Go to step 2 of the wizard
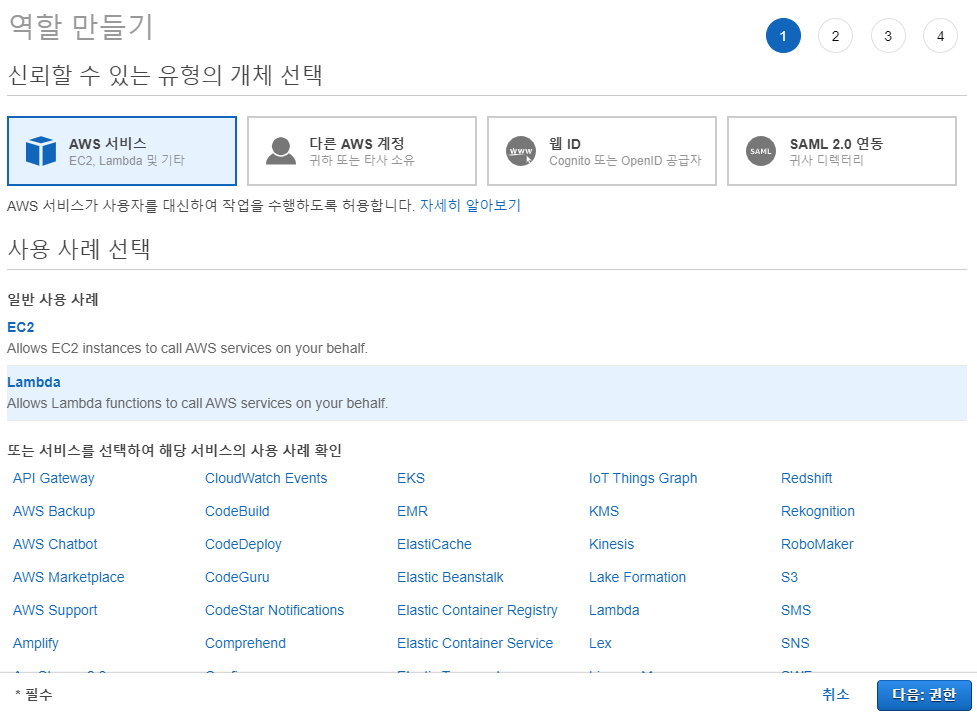Image resolution: width=977 pixels, height=713 pixels. [836, 36]
